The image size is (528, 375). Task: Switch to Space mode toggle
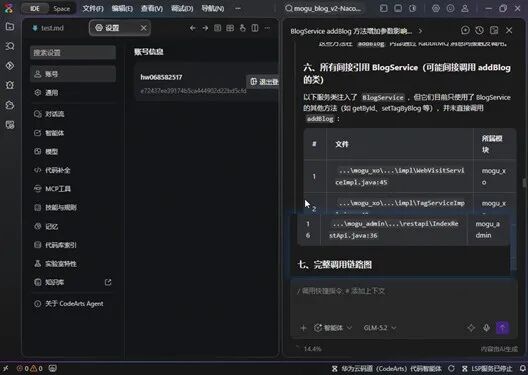click(x=62, y=9)
